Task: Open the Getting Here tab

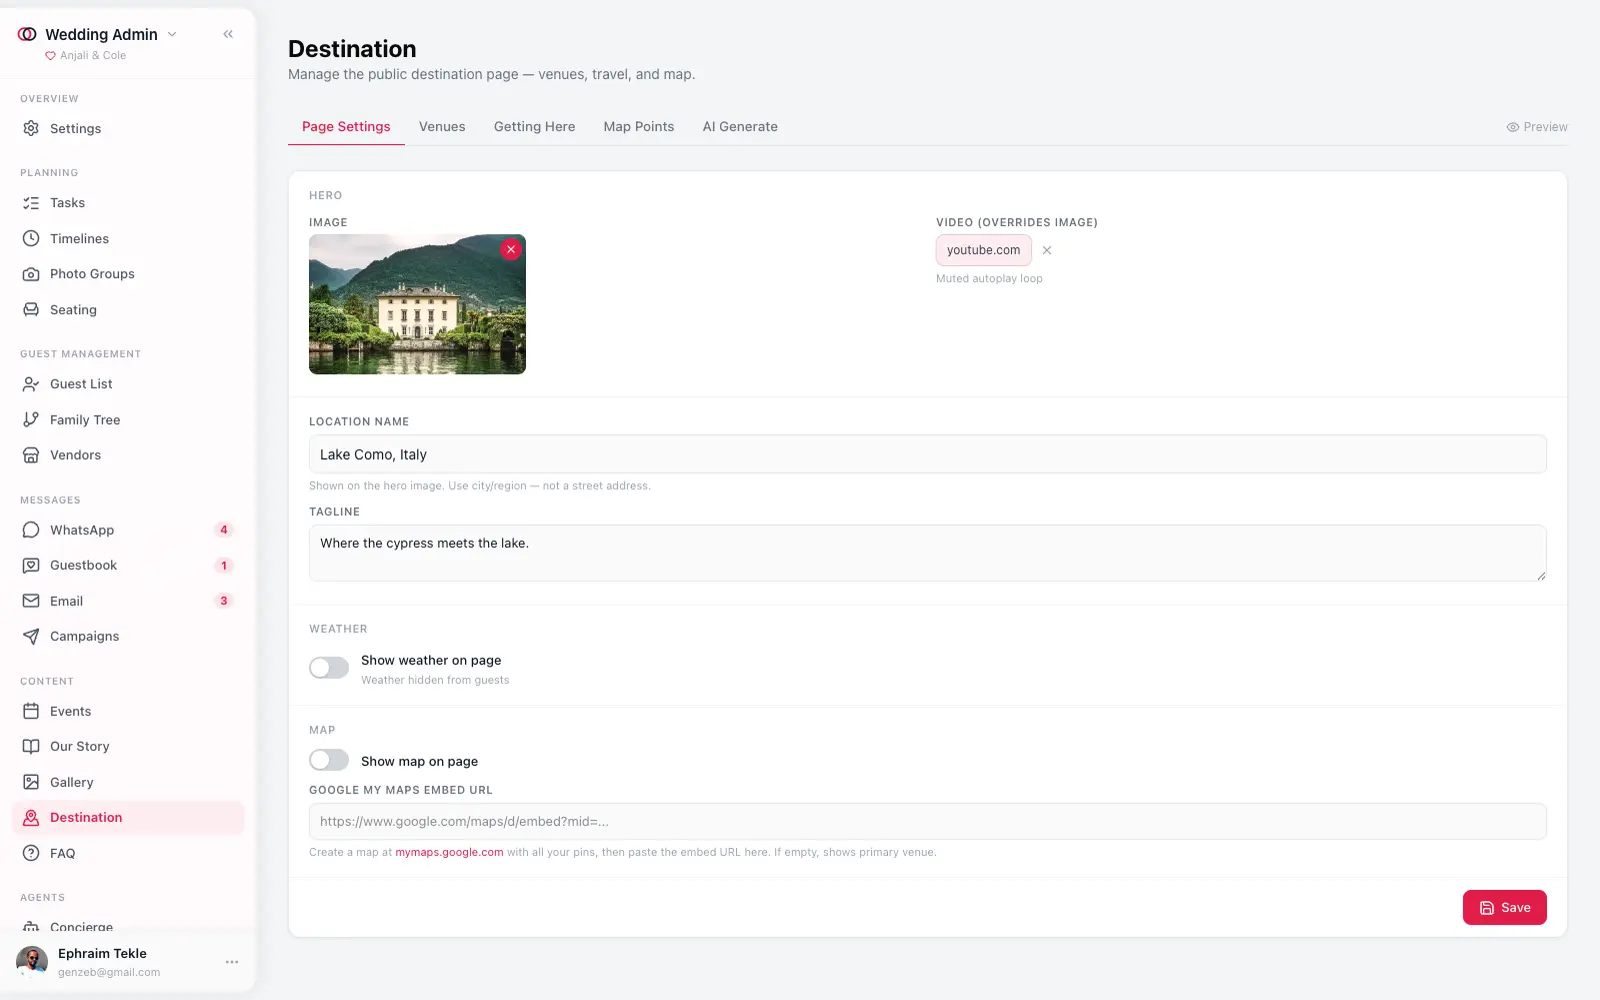Action: pos(534,127)
